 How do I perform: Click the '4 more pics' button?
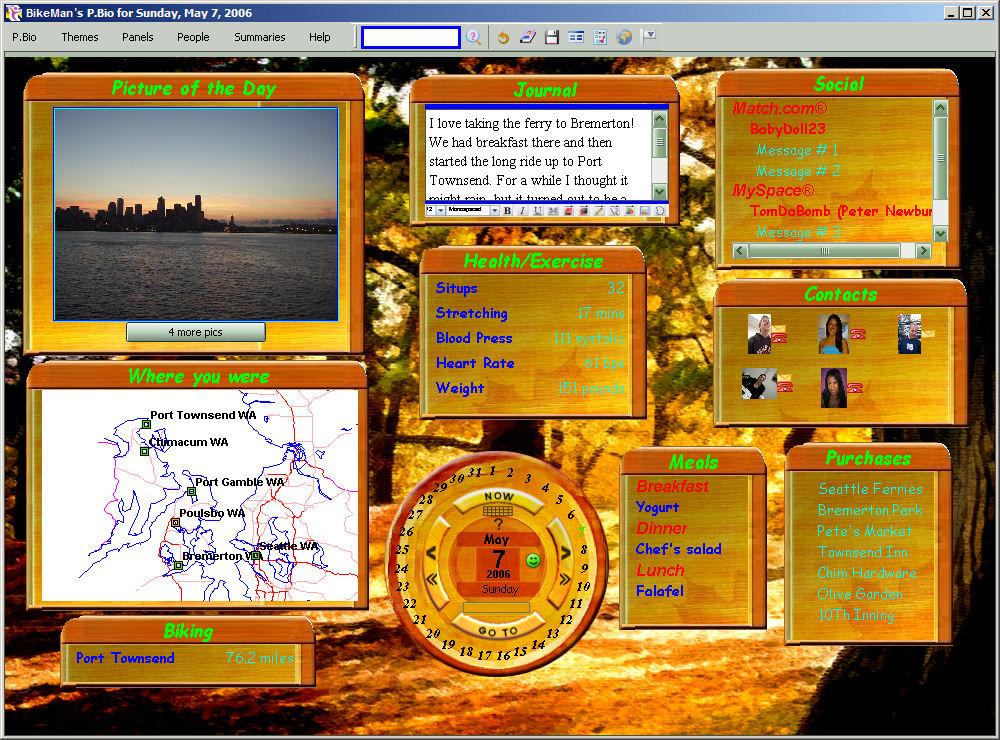point(196,332)
